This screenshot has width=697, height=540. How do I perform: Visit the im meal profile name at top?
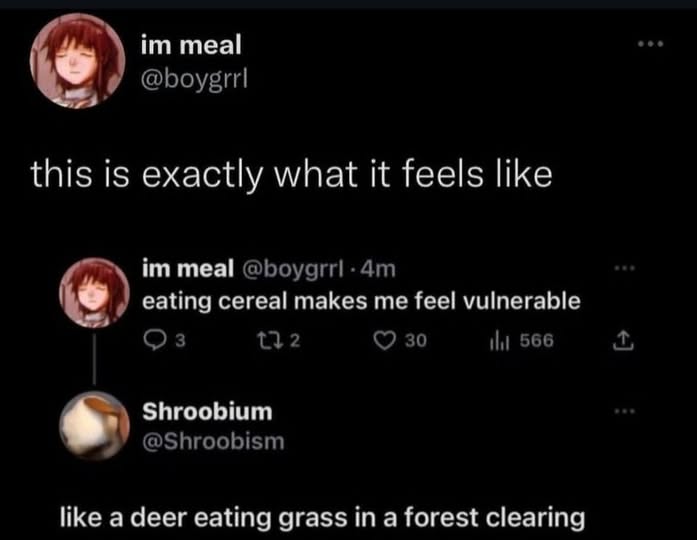click(192, 43)
